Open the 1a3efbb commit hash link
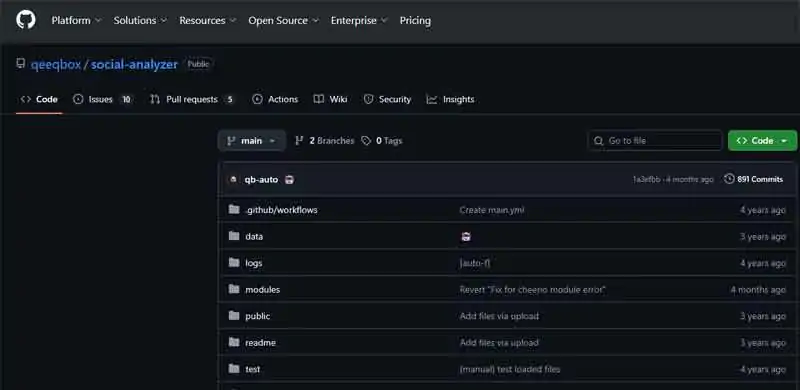 [646, 180]
